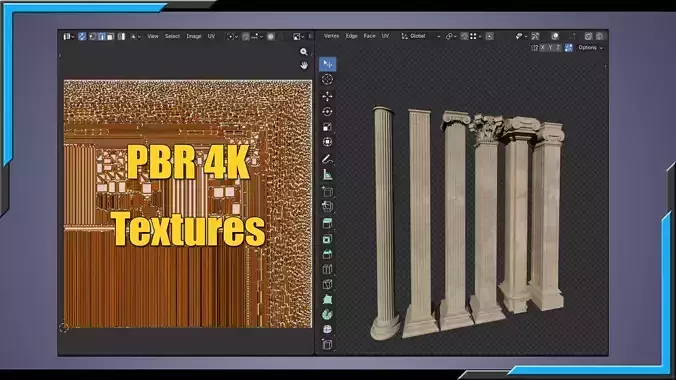Select the Annotate pencil tool
The image size is (676, 380).
(x=327, y=159)
